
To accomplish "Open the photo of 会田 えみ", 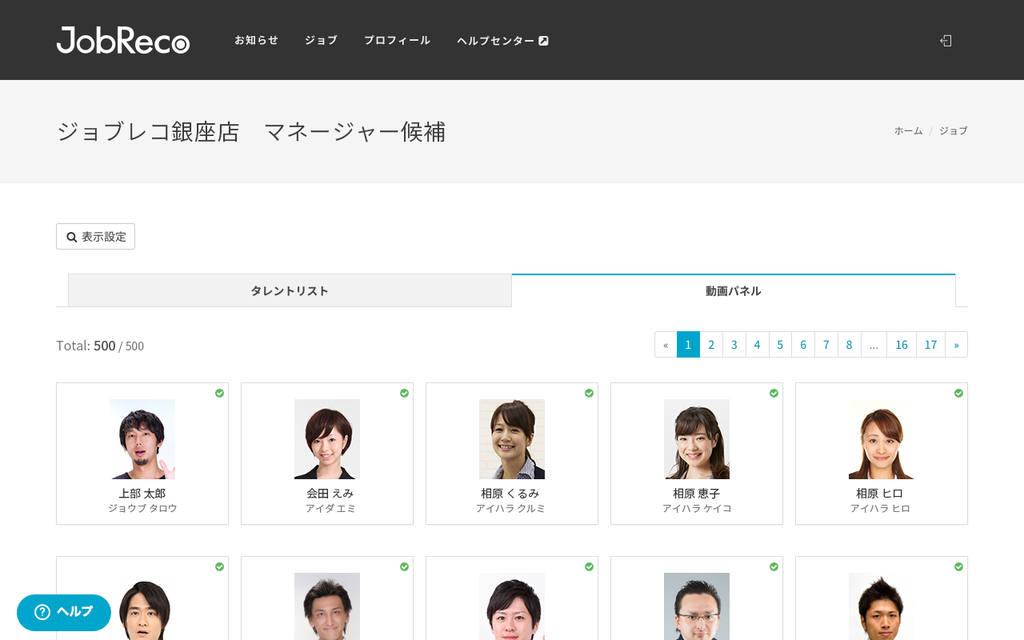I will point(327,439).
